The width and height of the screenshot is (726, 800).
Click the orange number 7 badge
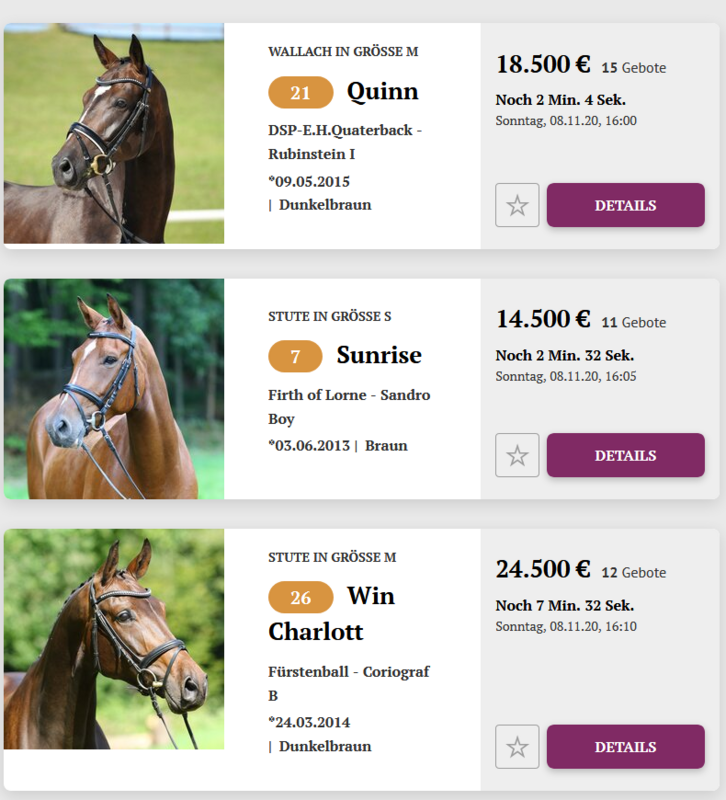click(295, 357)
